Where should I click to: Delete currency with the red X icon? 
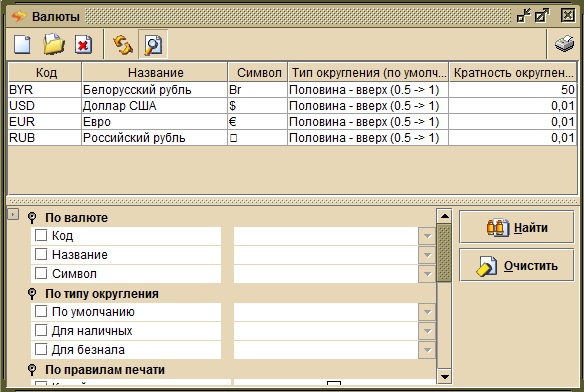click(x=83, y=45)
